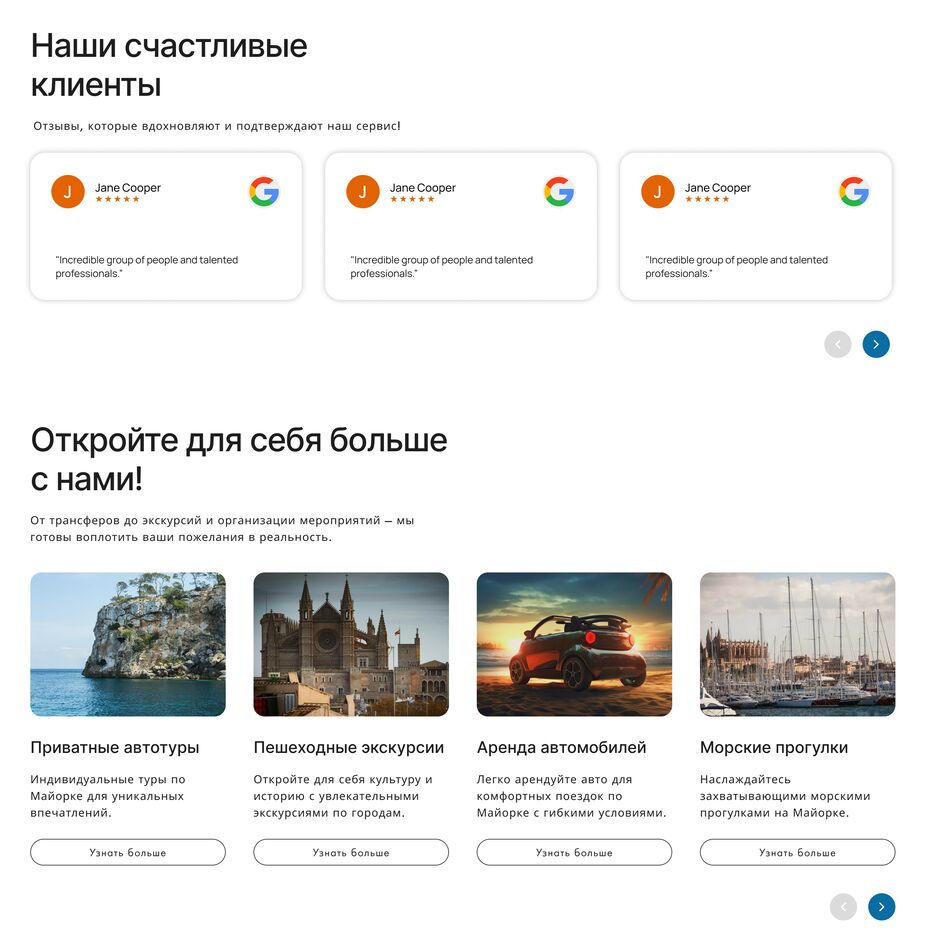The image size is (935, 952).
Task: Click the blue right arrow under the services
Action: click(882, 907)
